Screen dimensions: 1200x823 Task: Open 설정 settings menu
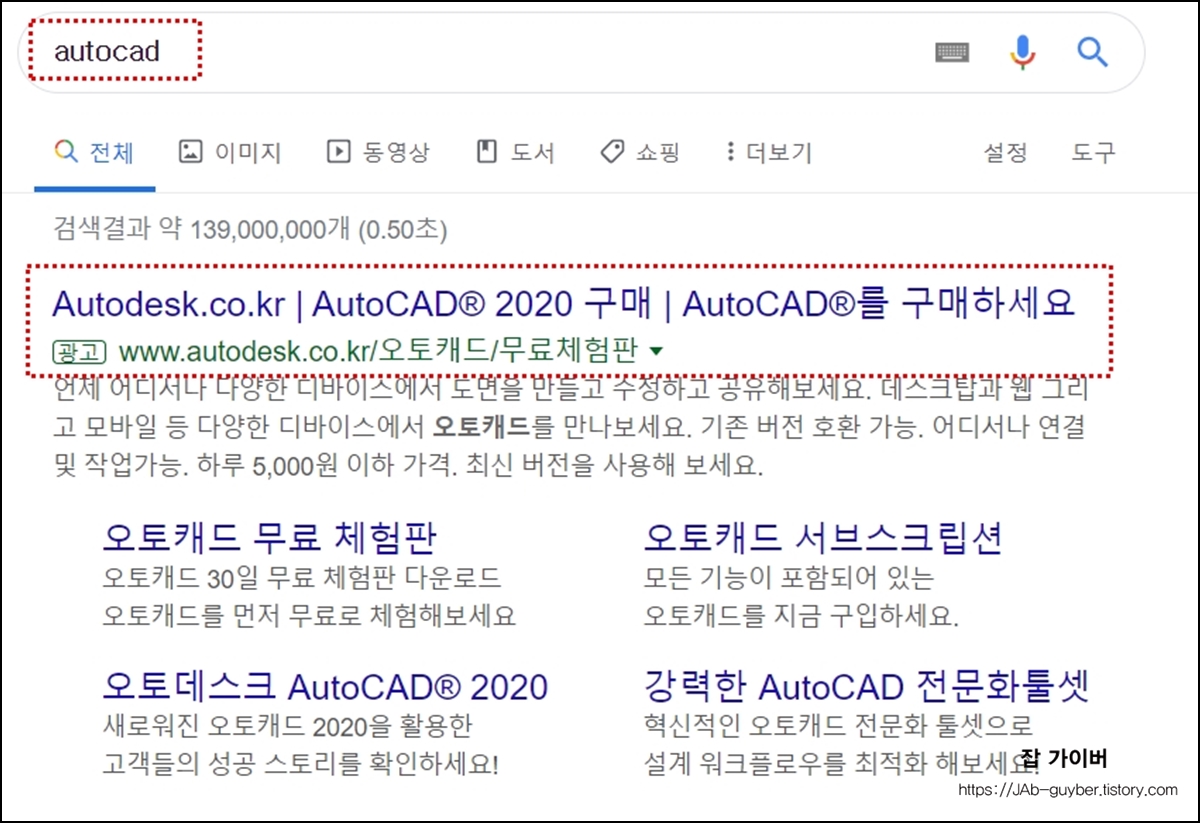point(1005,152)
